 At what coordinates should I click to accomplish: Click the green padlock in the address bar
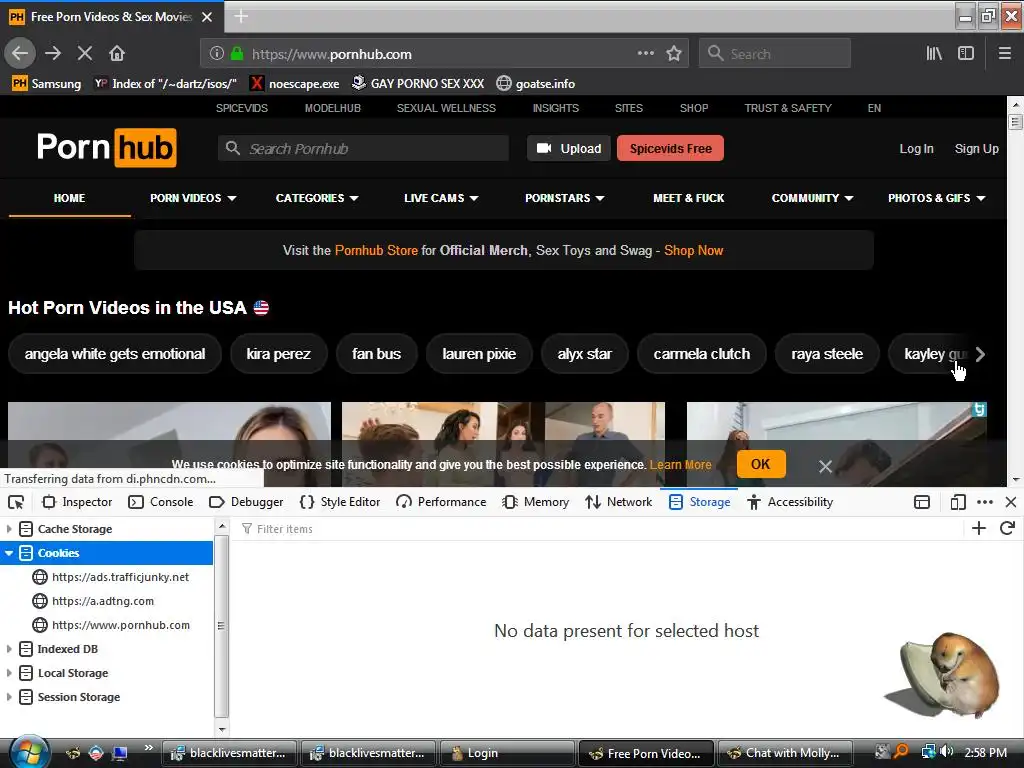click(x=237, y=54)
